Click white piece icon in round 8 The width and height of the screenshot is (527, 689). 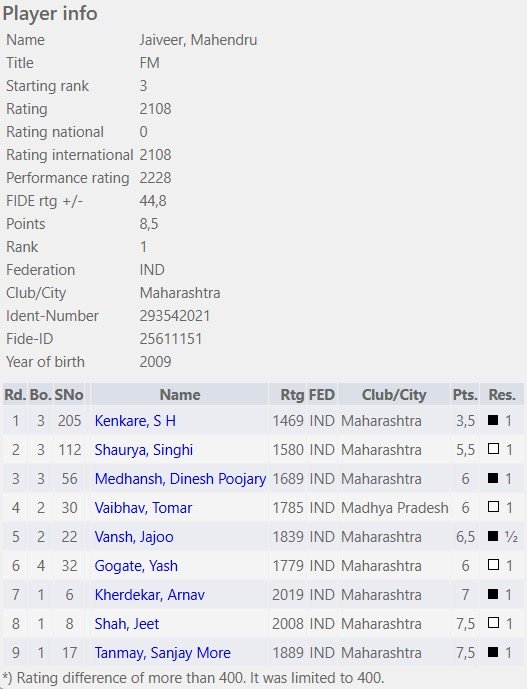tap(493, 623)
